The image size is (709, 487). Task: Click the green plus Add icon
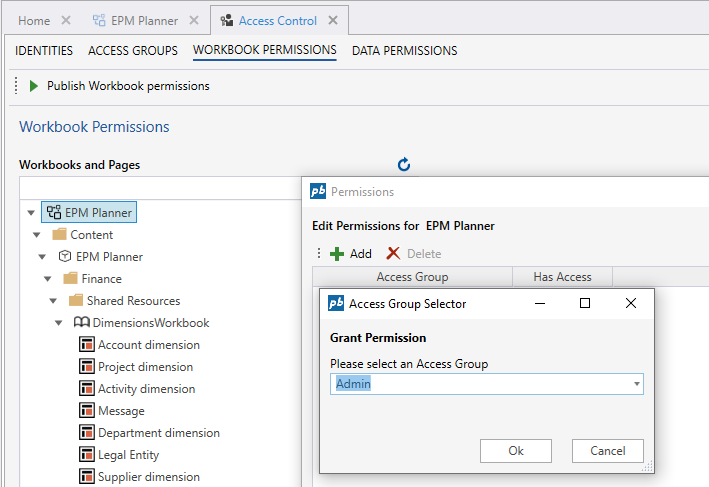(337, 254)
